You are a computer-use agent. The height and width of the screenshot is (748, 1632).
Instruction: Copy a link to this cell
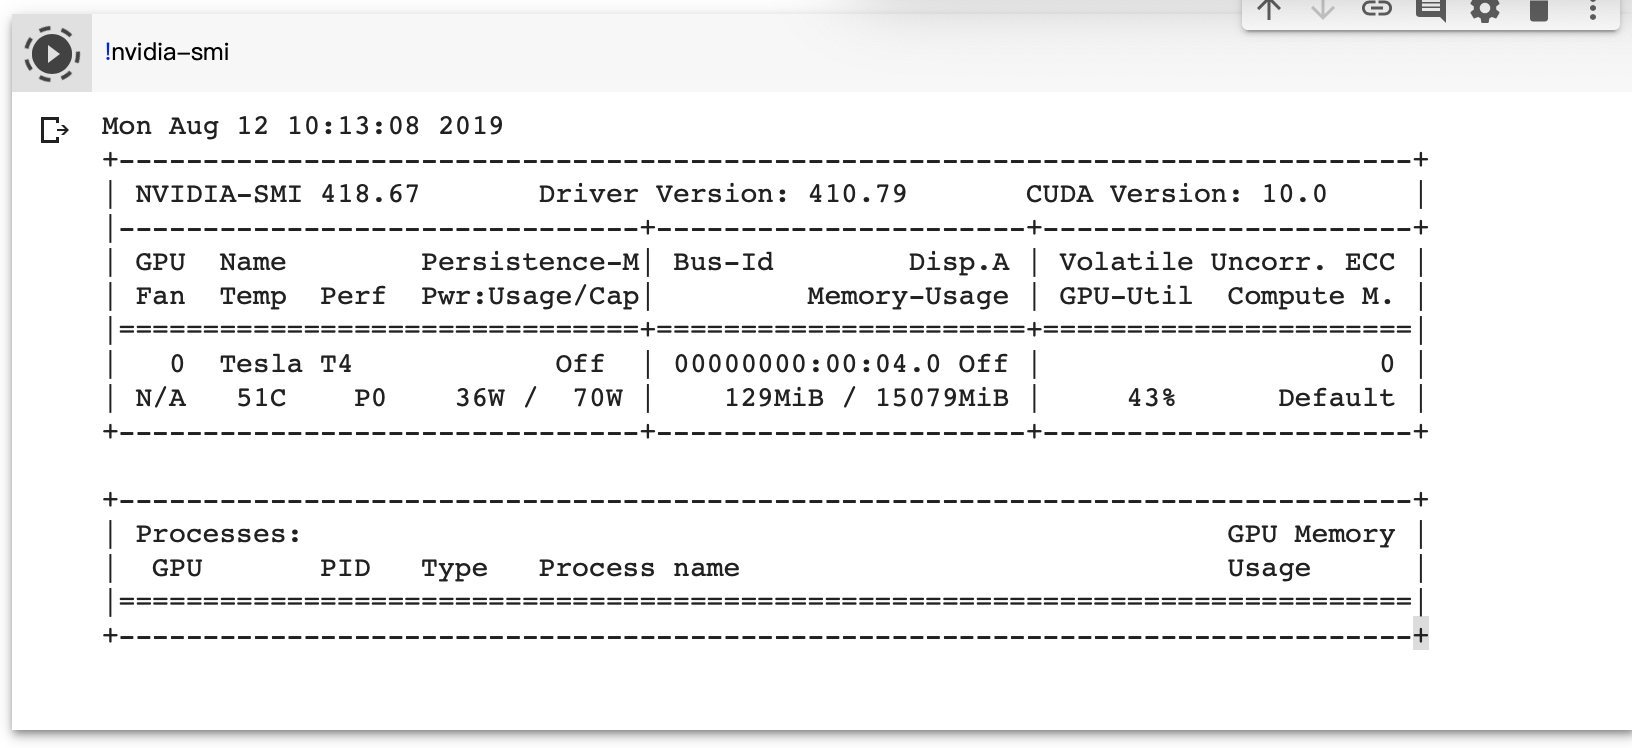pyautogui.click(x=1376, y=12)
